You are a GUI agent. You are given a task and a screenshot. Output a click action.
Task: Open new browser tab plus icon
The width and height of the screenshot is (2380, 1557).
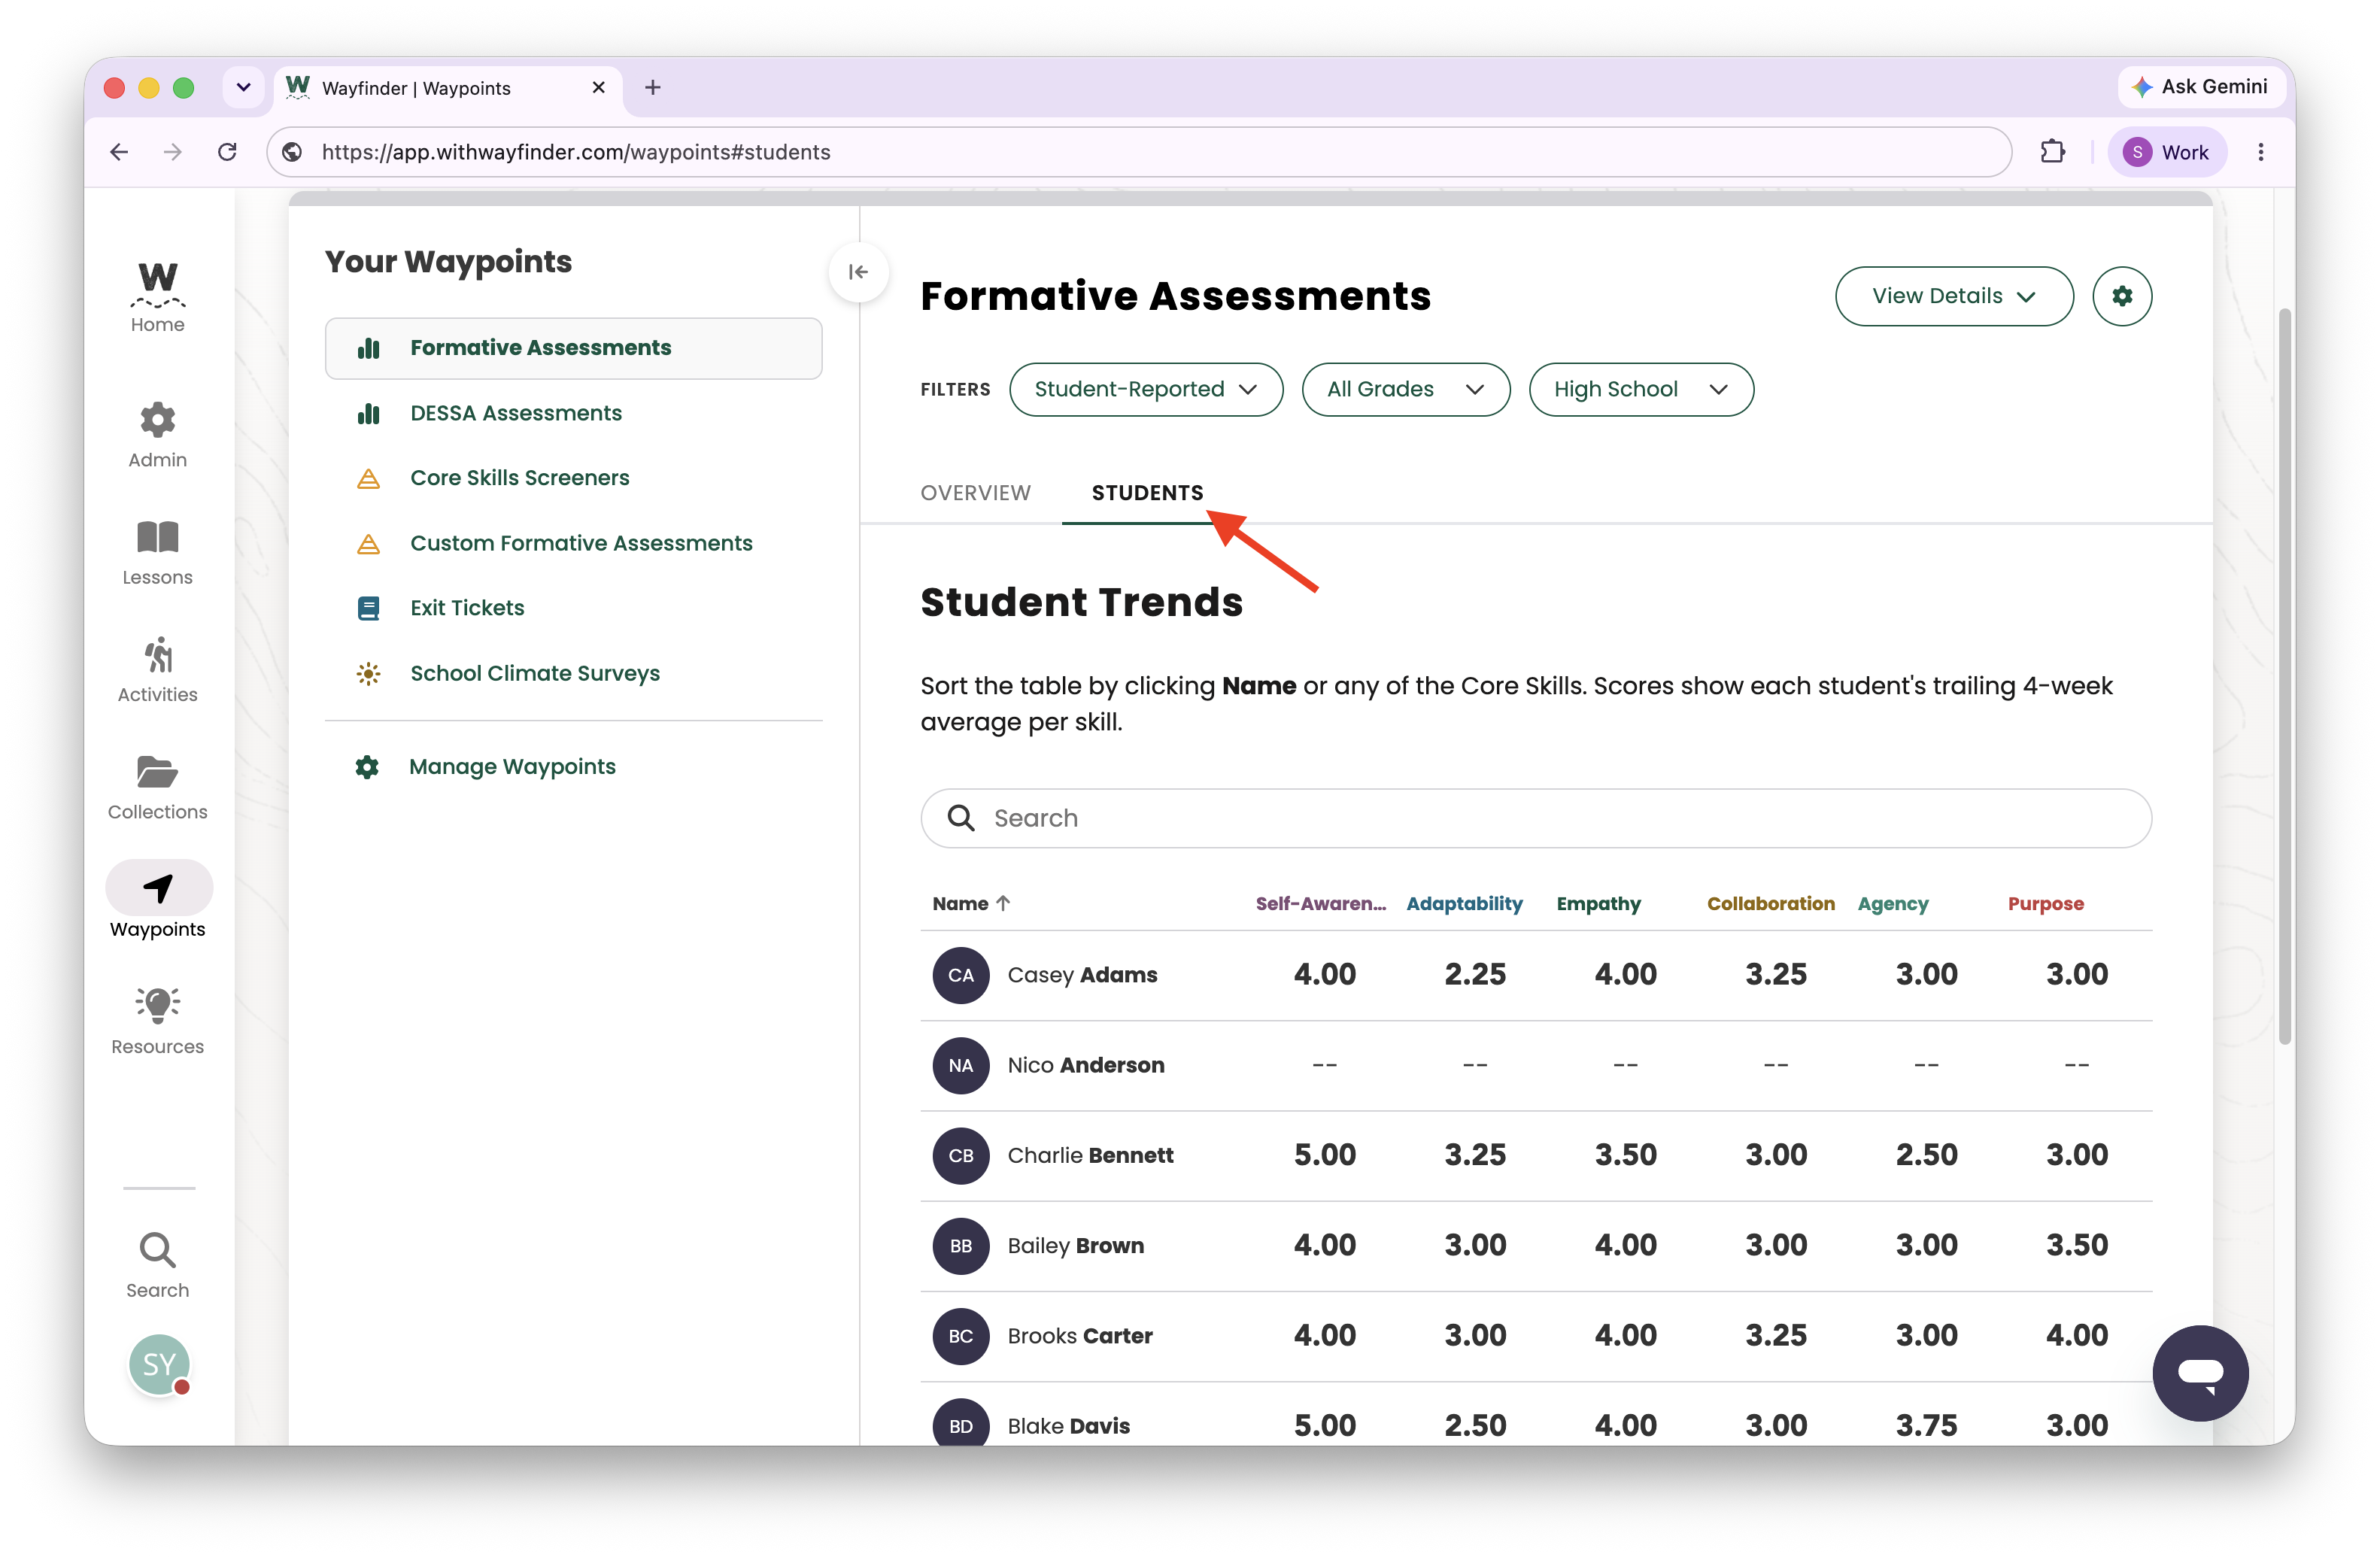[653, 88]
